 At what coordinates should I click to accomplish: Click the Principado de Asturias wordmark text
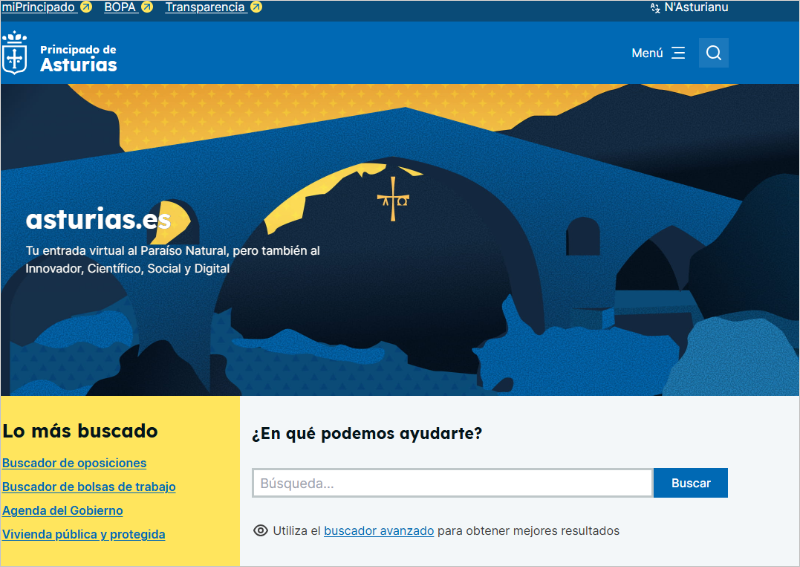[x=79, y=59]
